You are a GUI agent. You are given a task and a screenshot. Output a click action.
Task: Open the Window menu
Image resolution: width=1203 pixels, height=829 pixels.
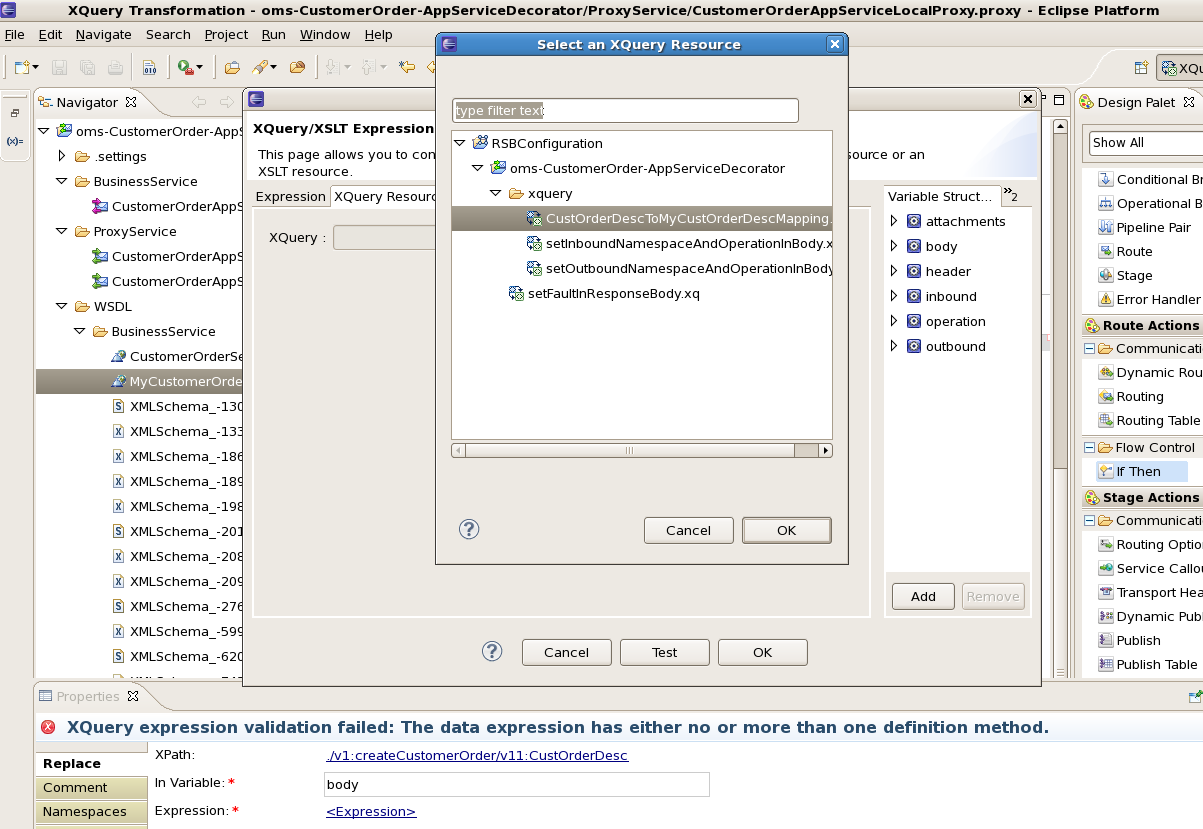325,34
